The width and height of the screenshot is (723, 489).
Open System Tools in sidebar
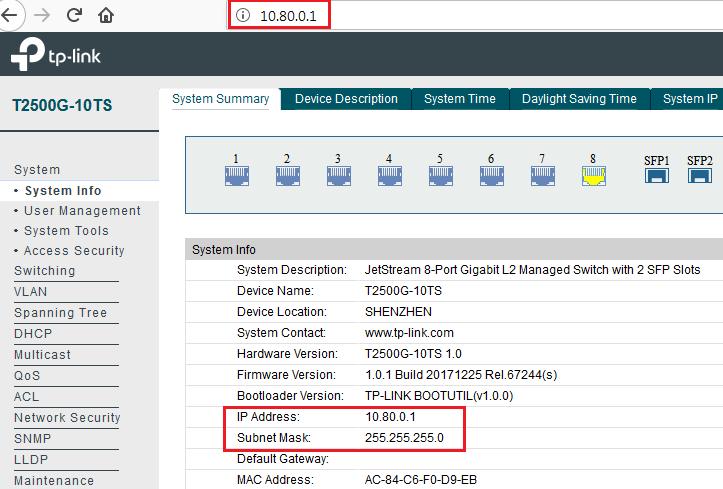66,230
